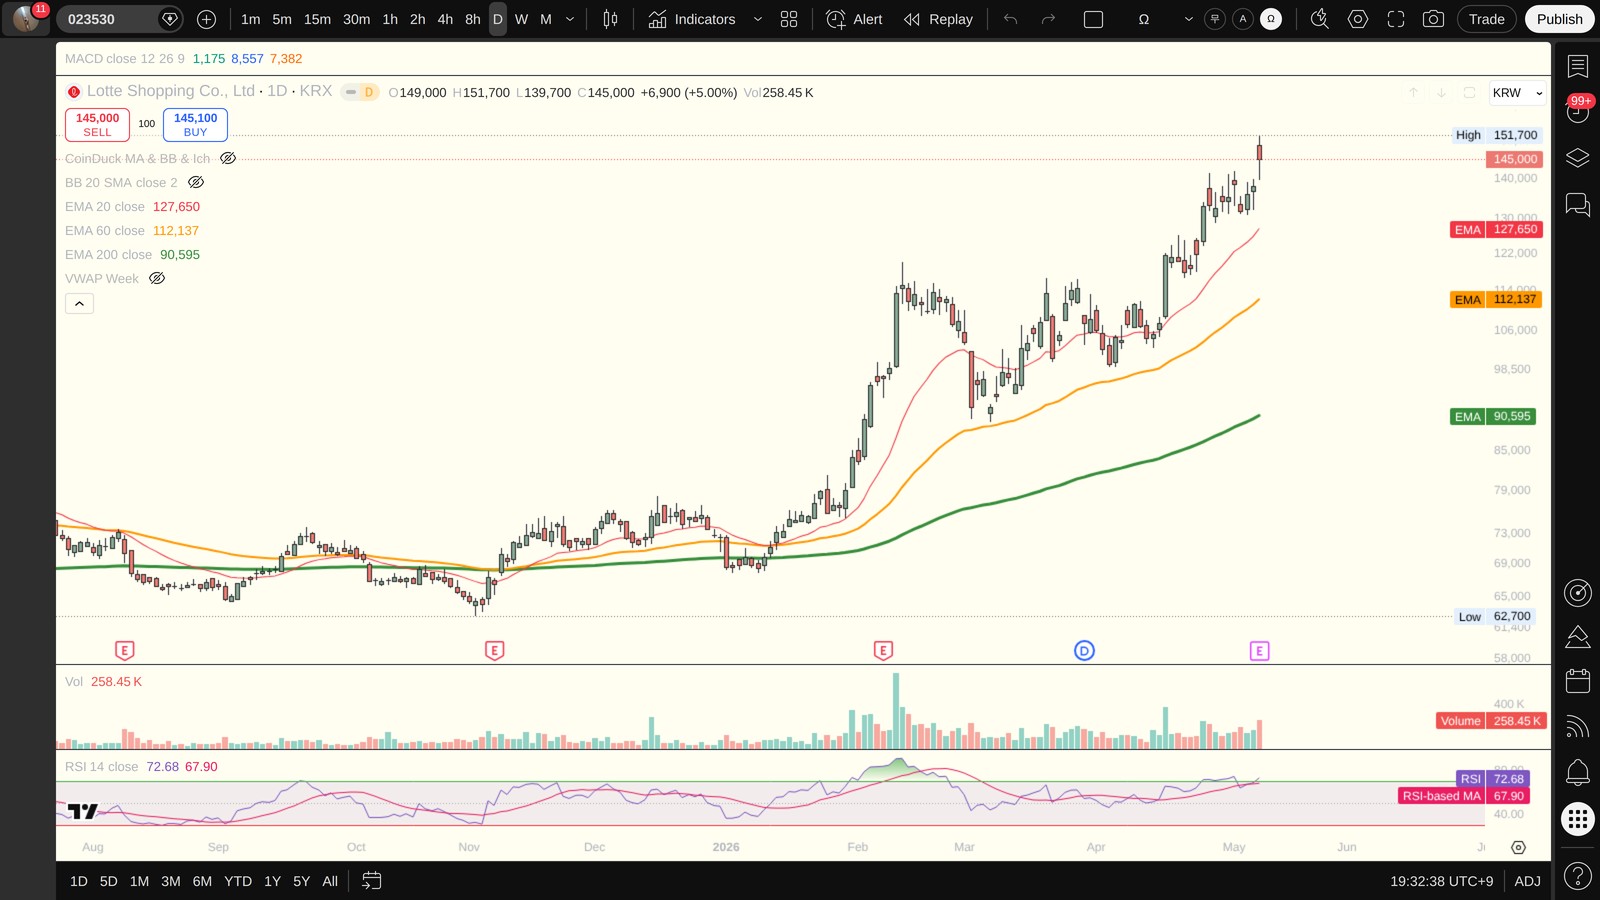Image resolution: width=1600 pixels, height=900 pixels.
Task: Show the BB 20 SMA indicator
Action: pyautogui.click(x=196, y=182)
